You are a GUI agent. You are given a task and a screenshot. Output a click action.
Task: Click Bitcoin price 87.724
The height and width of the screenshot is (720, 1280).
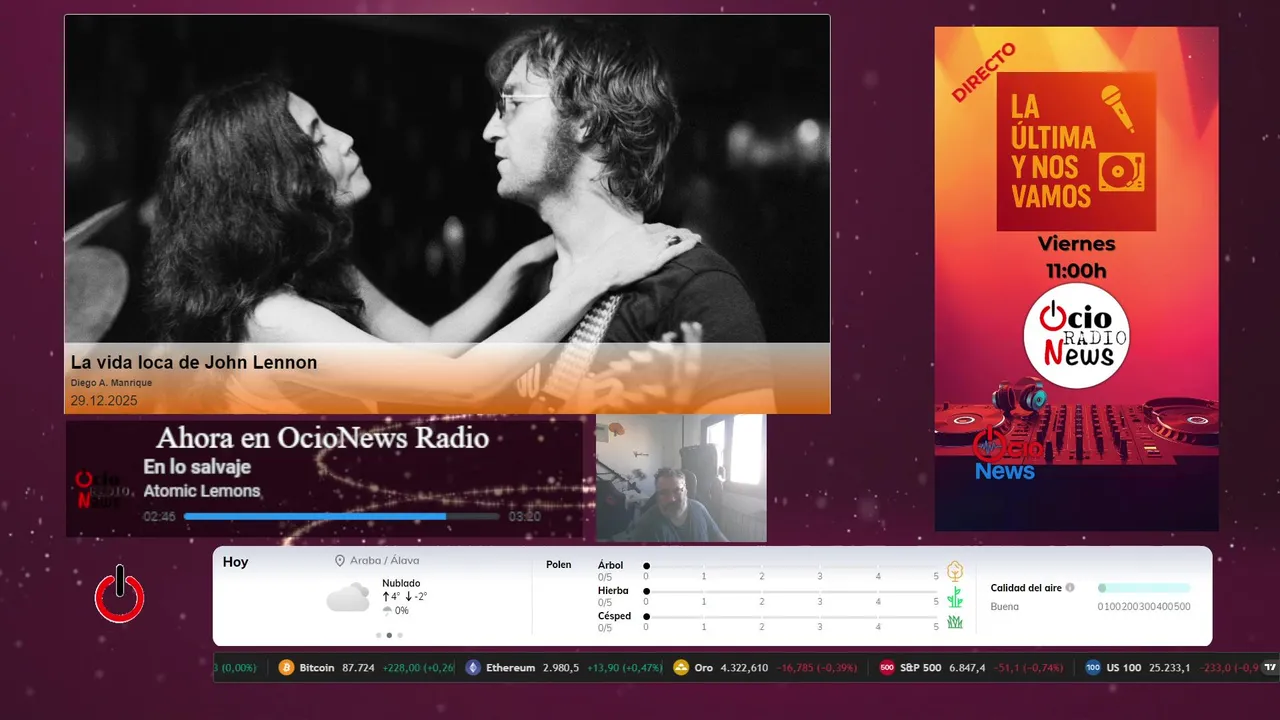tap(358, 668)
